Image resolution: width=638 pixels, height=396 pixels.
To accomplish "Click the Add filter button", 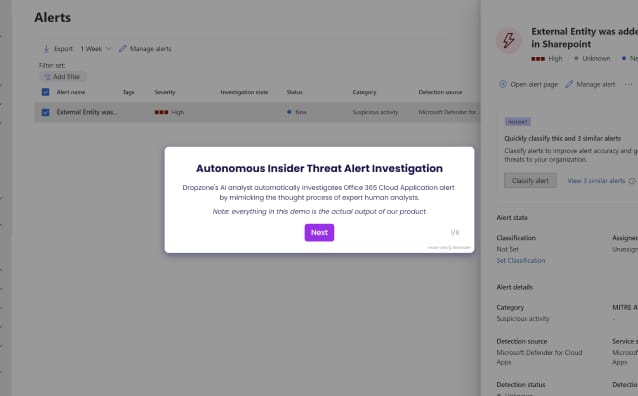I will coord(63,77).
